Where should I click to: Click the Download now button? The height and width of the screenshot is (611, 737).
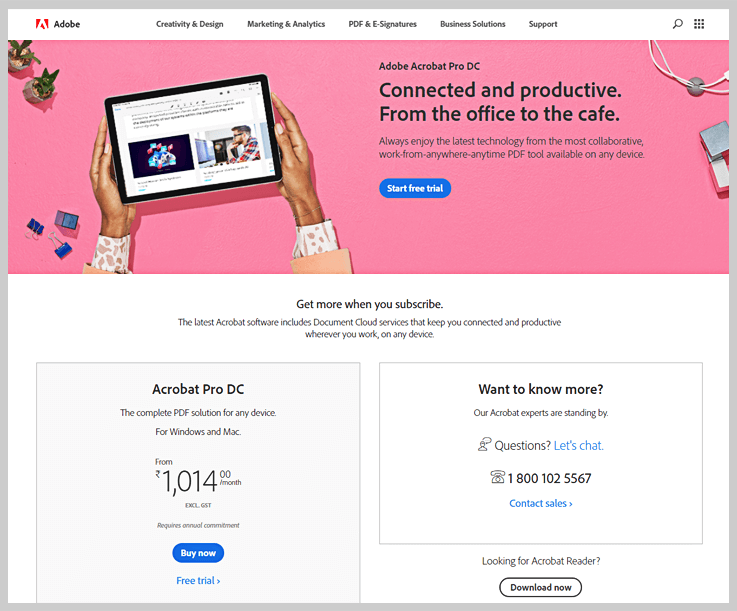coord(541,588)
